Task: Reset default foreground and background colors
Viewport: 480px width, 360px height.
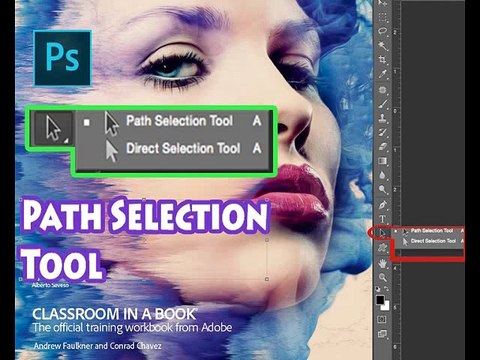Action: [378, 289]
